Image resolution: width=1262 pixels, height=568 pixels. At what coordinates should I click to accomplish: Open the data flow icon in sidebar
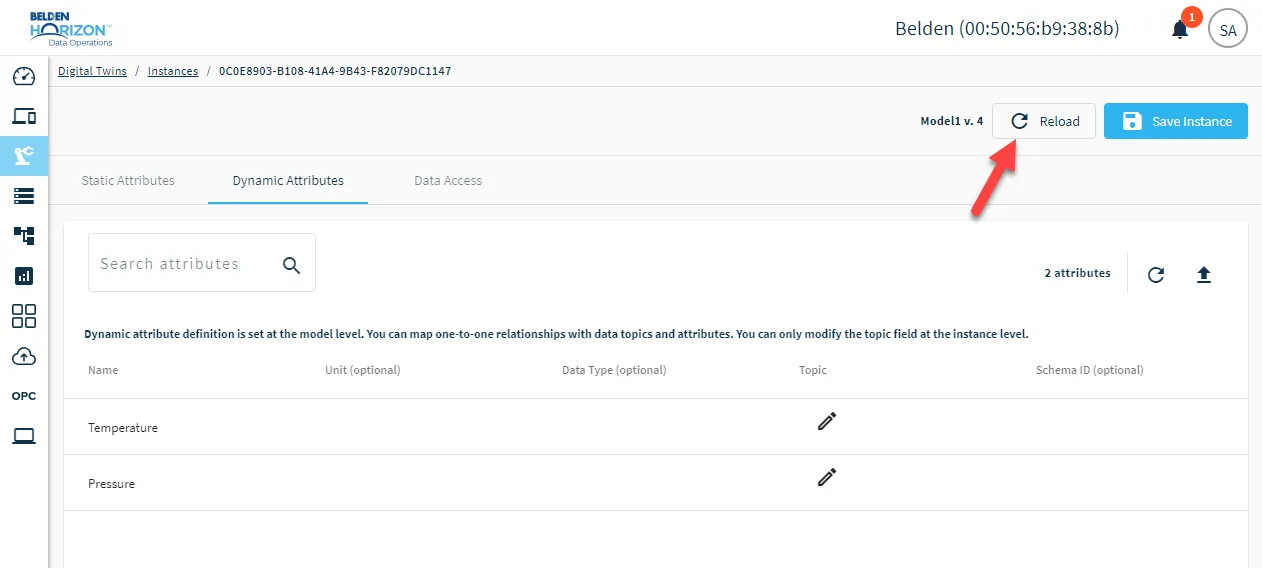click(24, 236)
